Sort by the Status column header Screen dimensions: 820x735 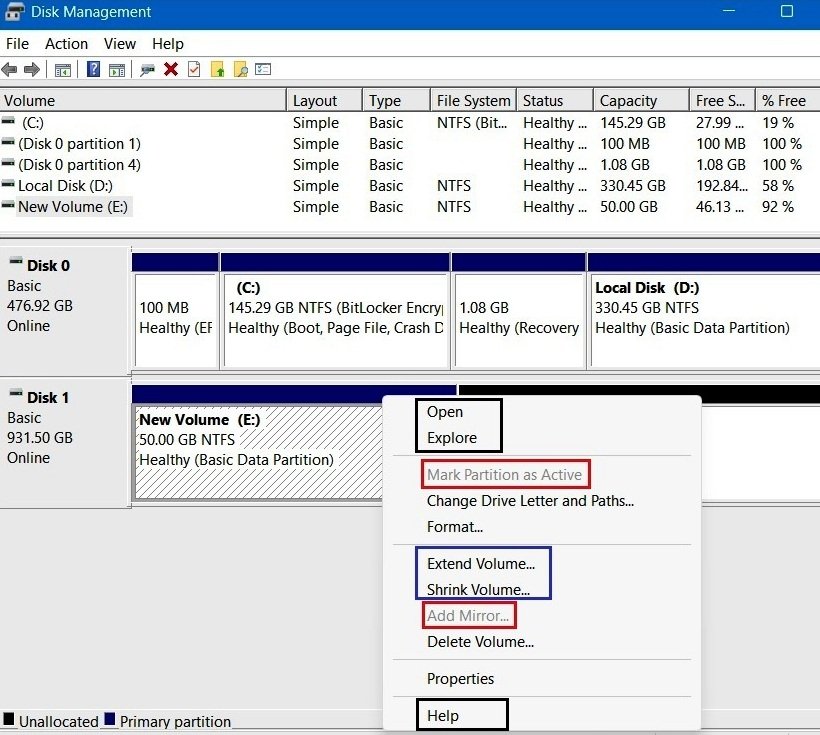(555, 100)
